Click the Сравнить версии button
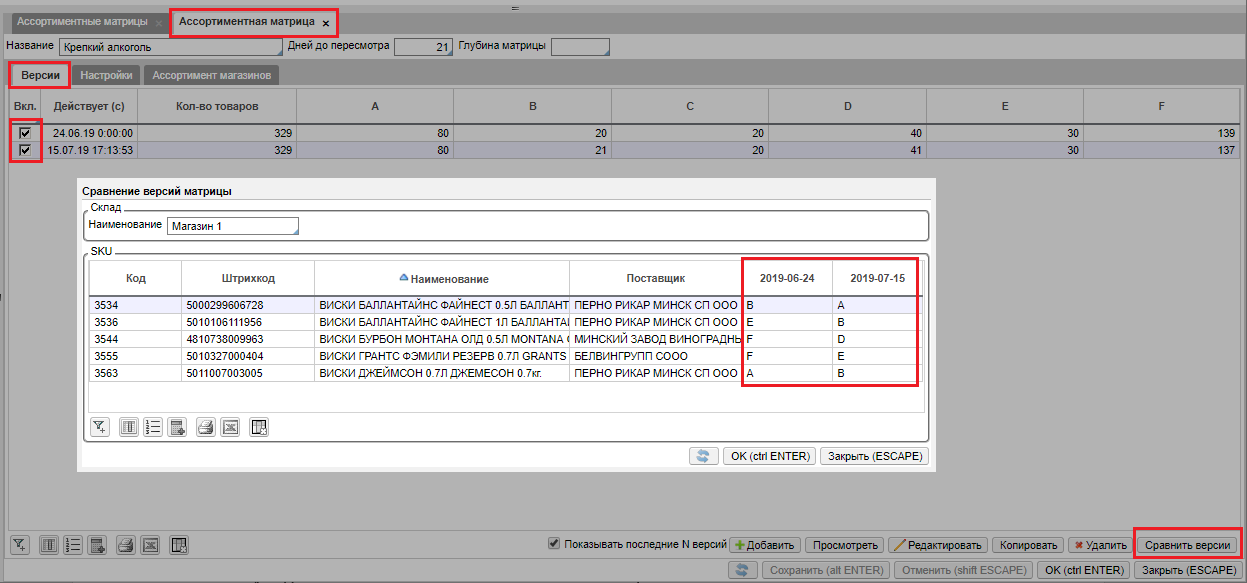1247x583 pixels. tap(1189, 545)
